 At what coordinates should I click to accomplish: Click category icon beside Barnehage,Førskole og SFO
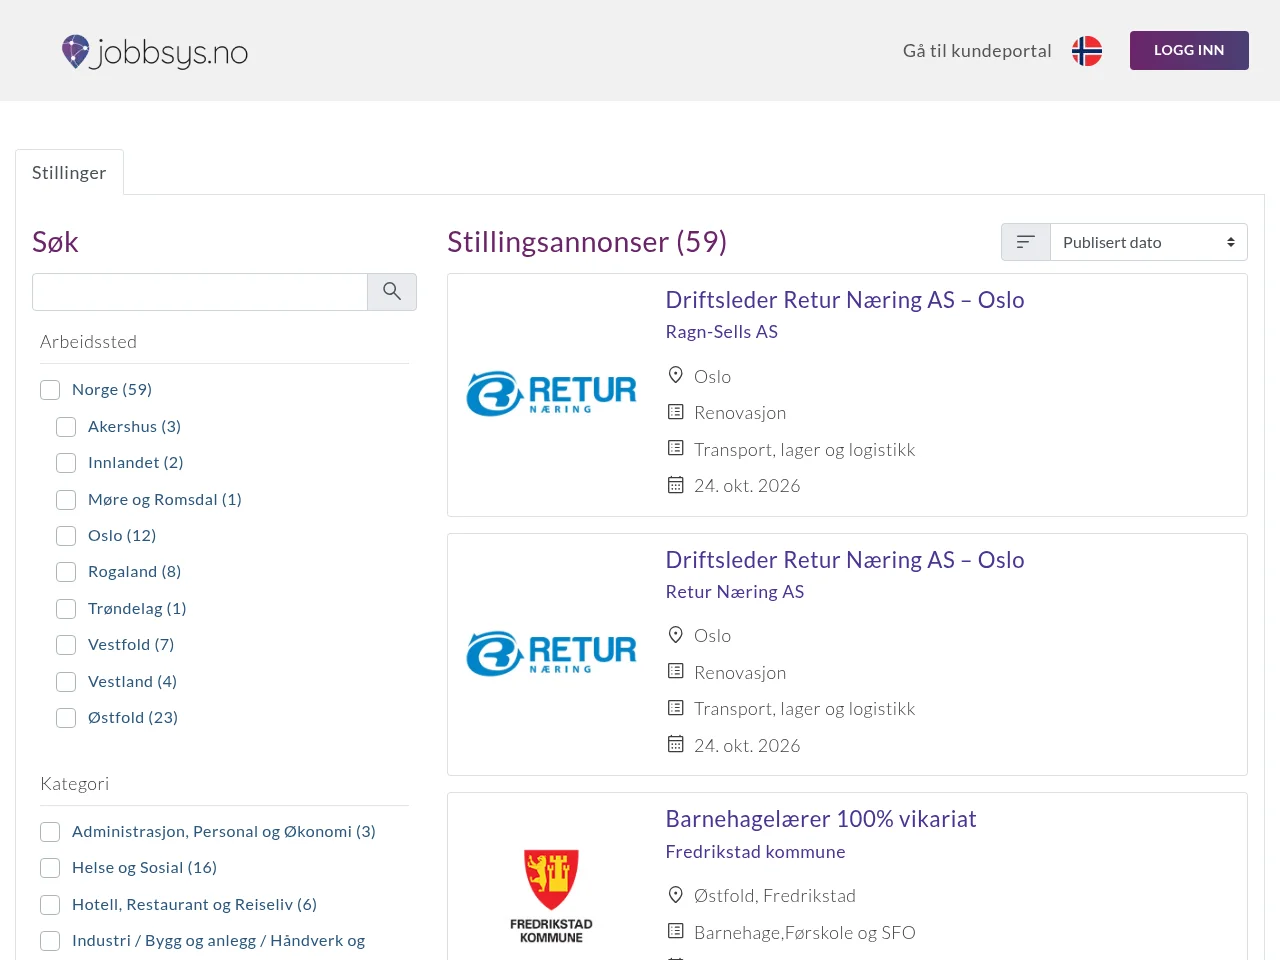(676, 931)
